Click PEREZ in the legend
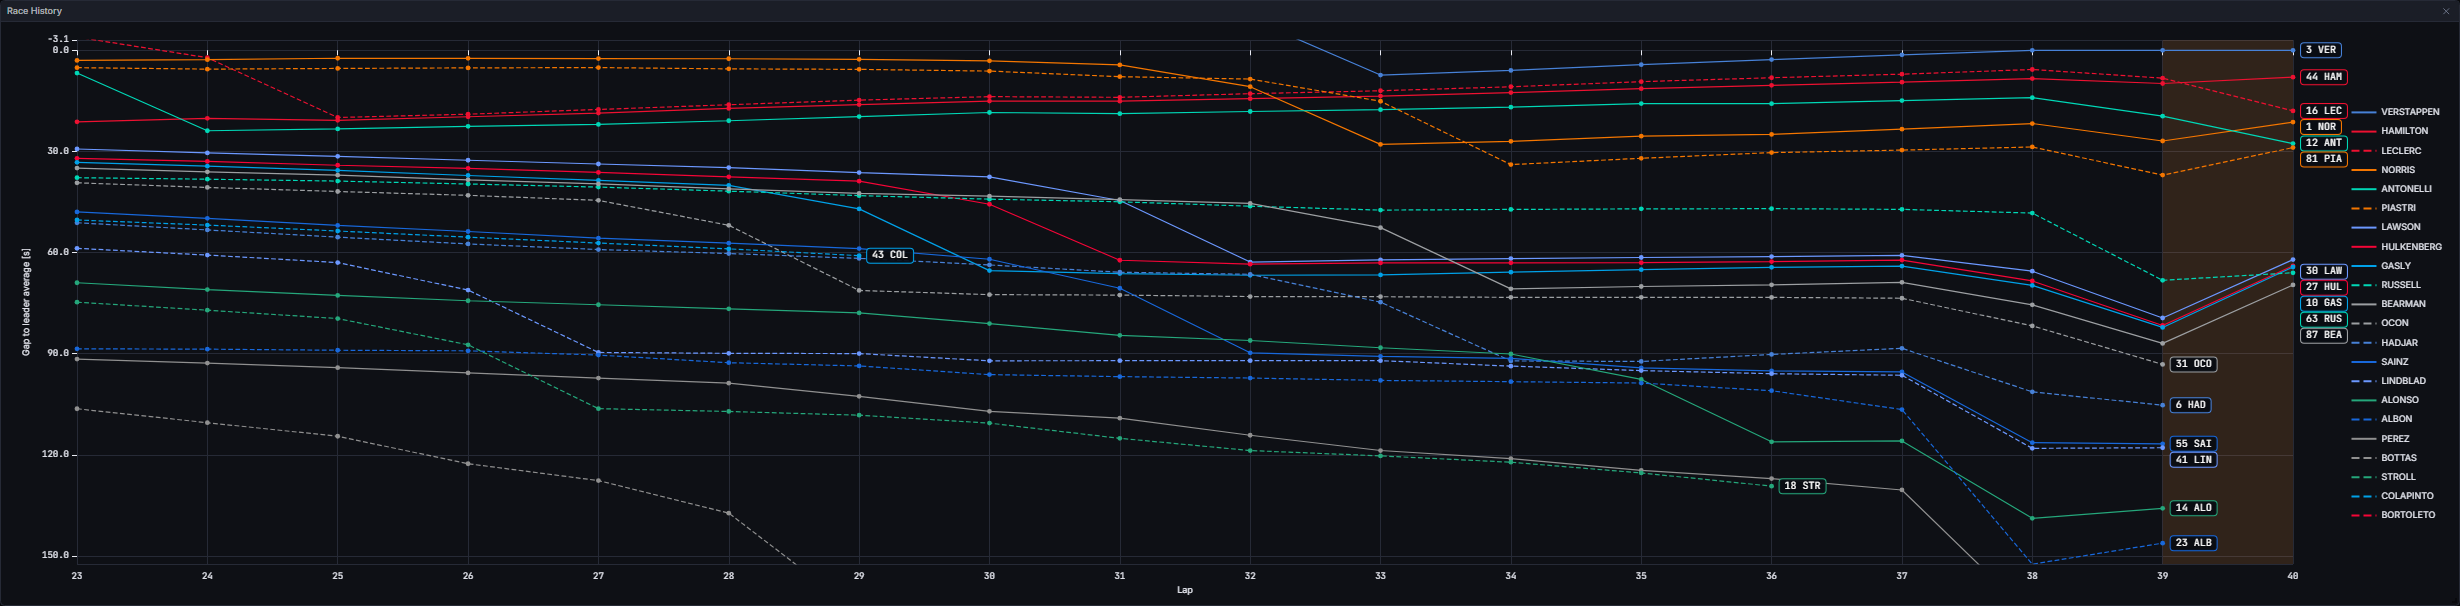Image resolution: width=2460 pixels, height=606 pixels. point(2381,439)
